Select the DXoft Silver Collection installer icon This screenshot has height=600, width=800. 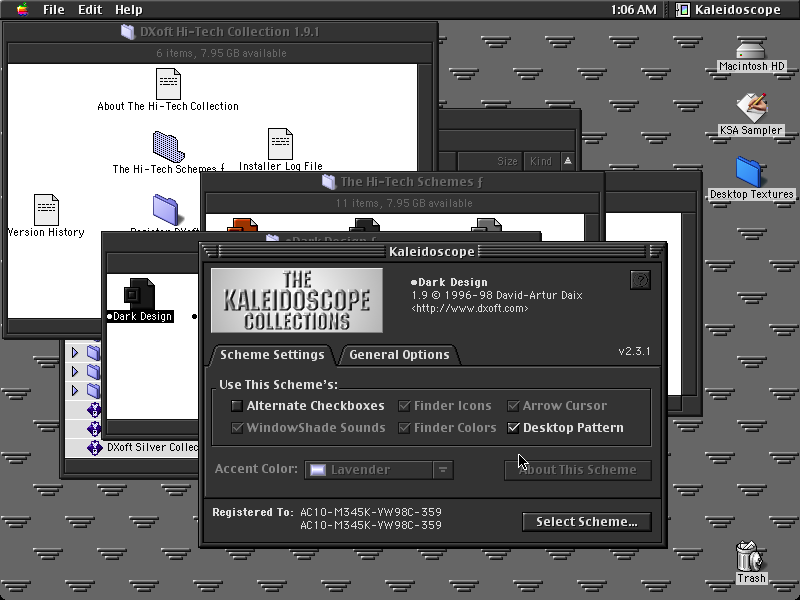click(x=94, y=447)
